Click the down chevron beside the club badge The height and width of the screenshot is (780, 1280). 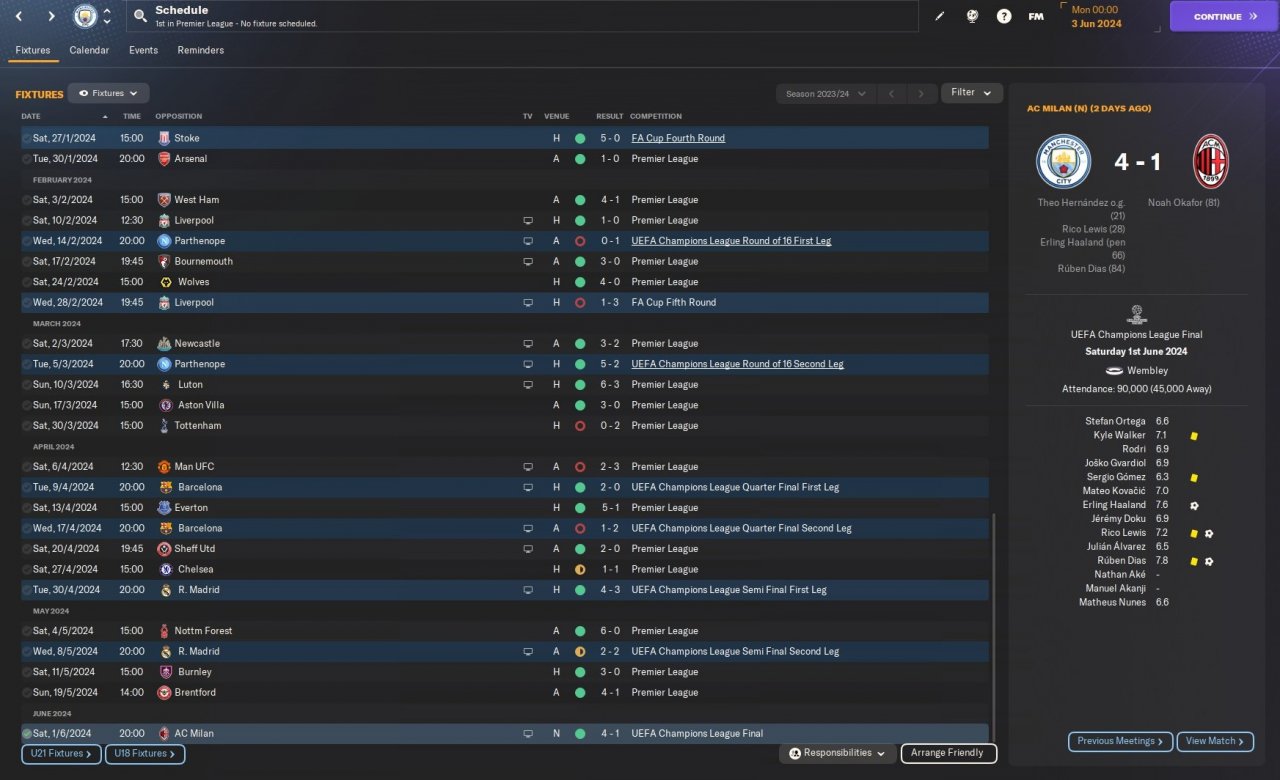(x=107, y=22)
